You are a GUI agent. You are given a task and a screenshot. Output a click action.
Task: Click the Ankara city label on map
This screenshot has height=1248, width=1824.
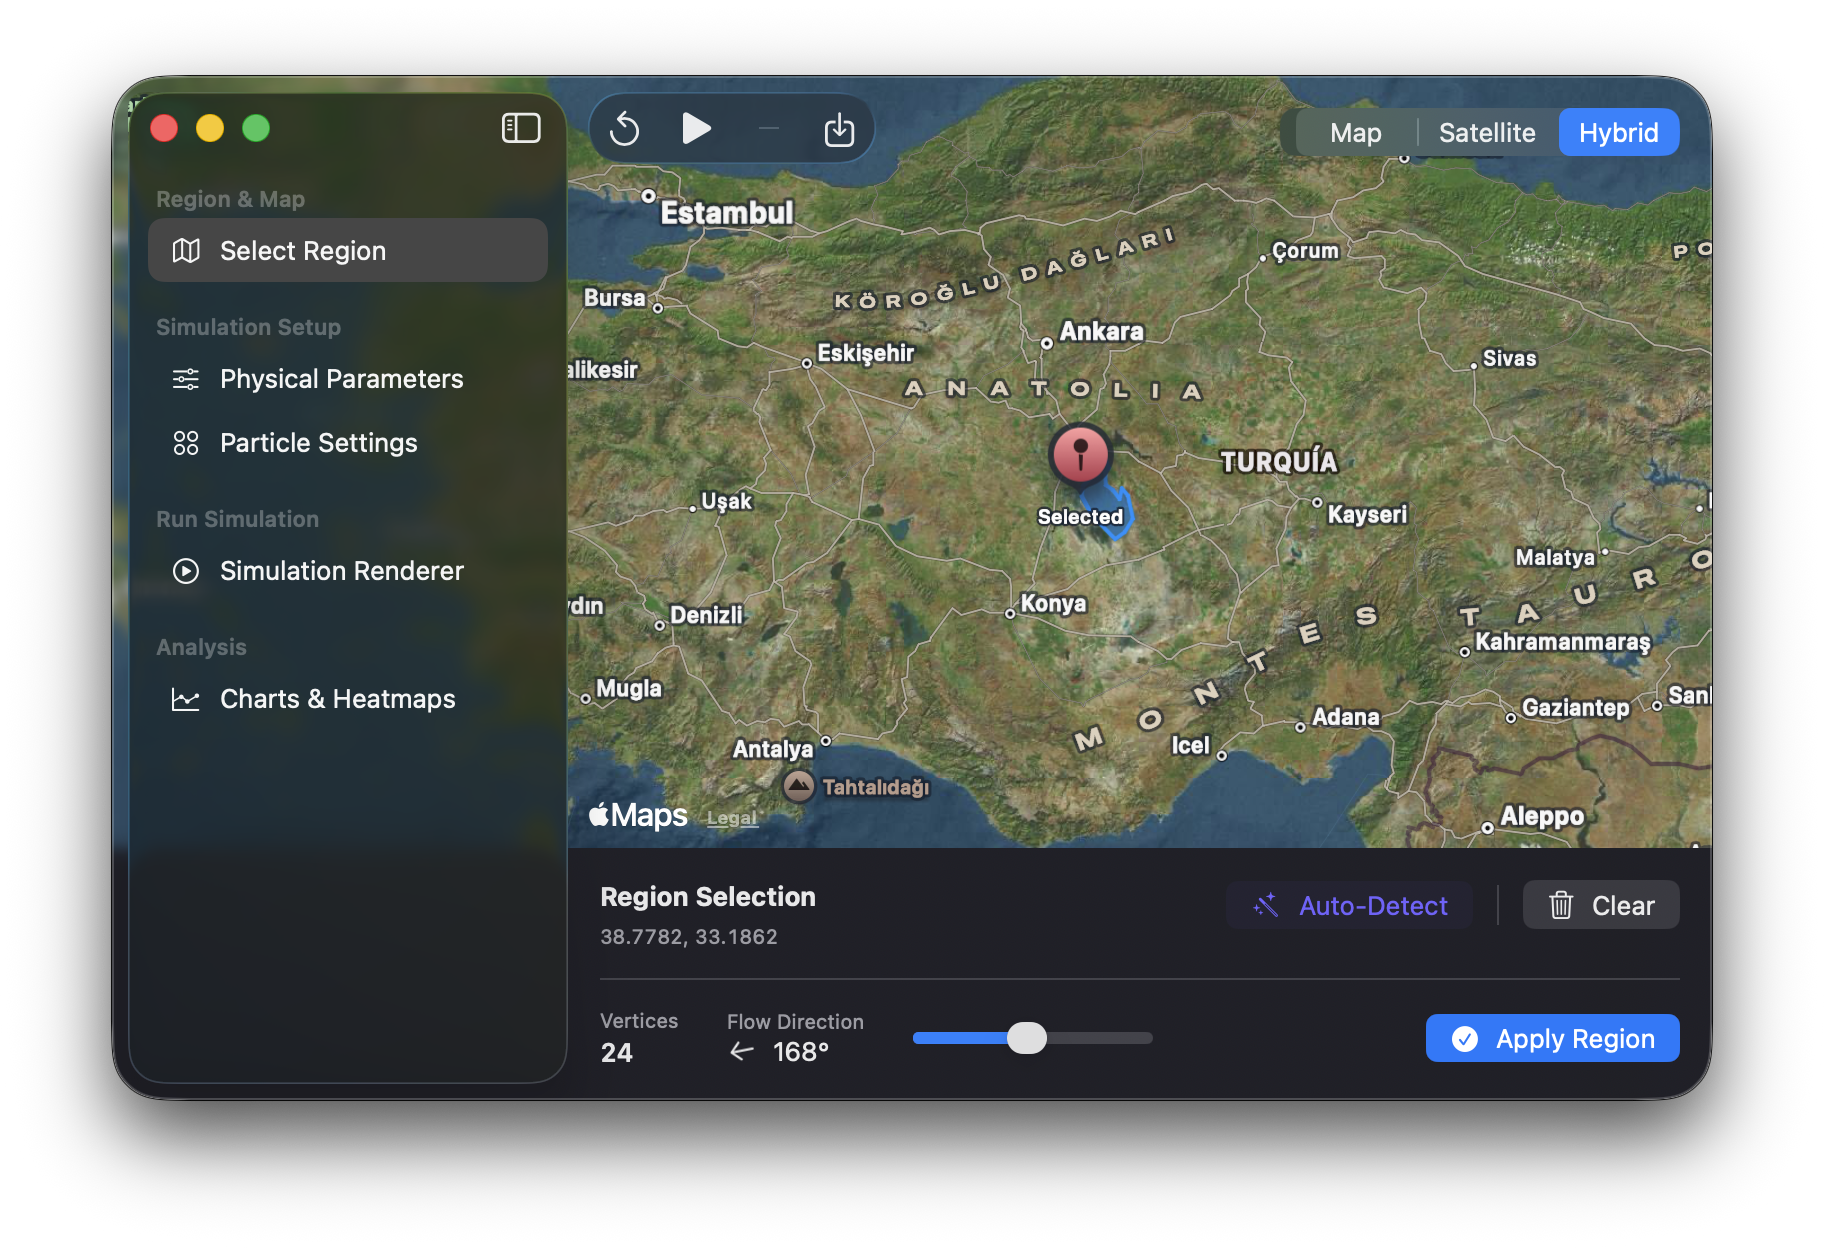1100,331
